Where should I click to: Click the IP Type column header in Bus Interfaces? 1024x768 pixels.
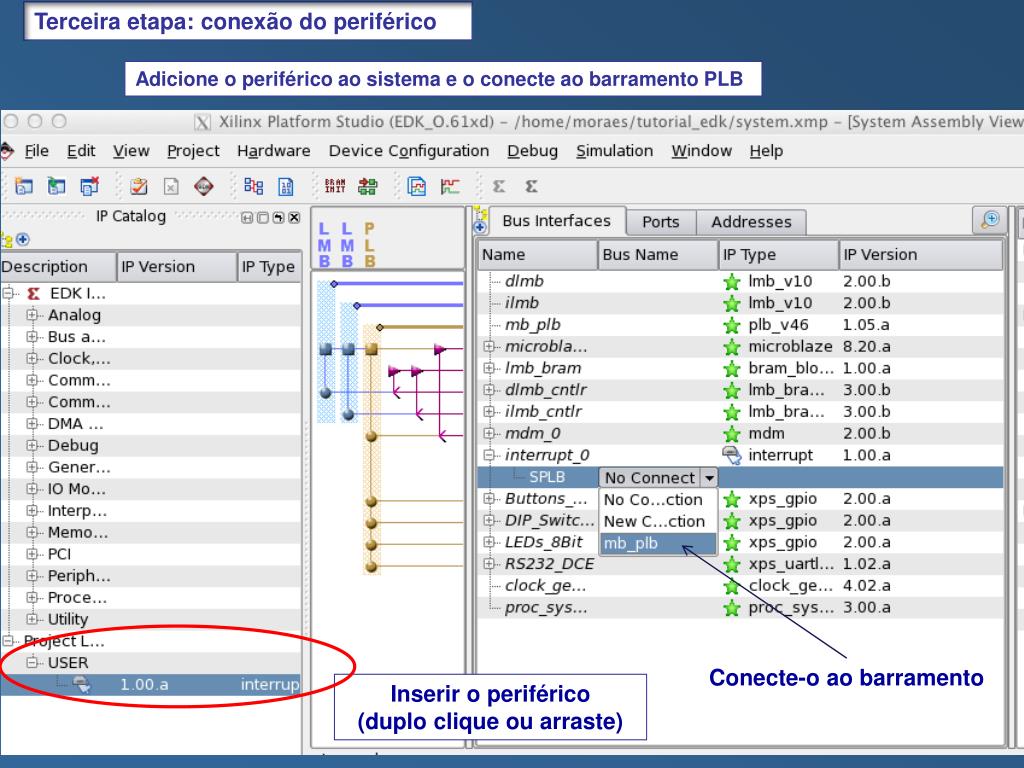(x=778, y=255)
